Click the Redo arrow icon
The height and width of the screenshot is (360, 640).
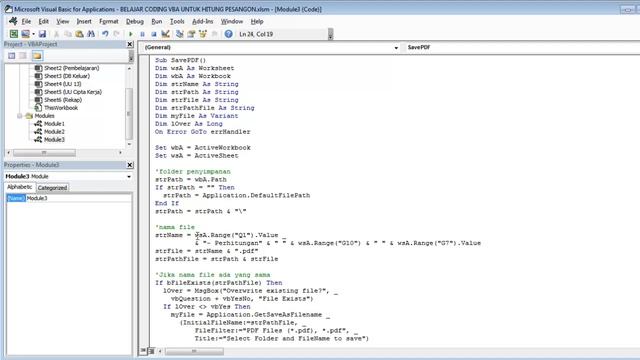pos(117,34)
